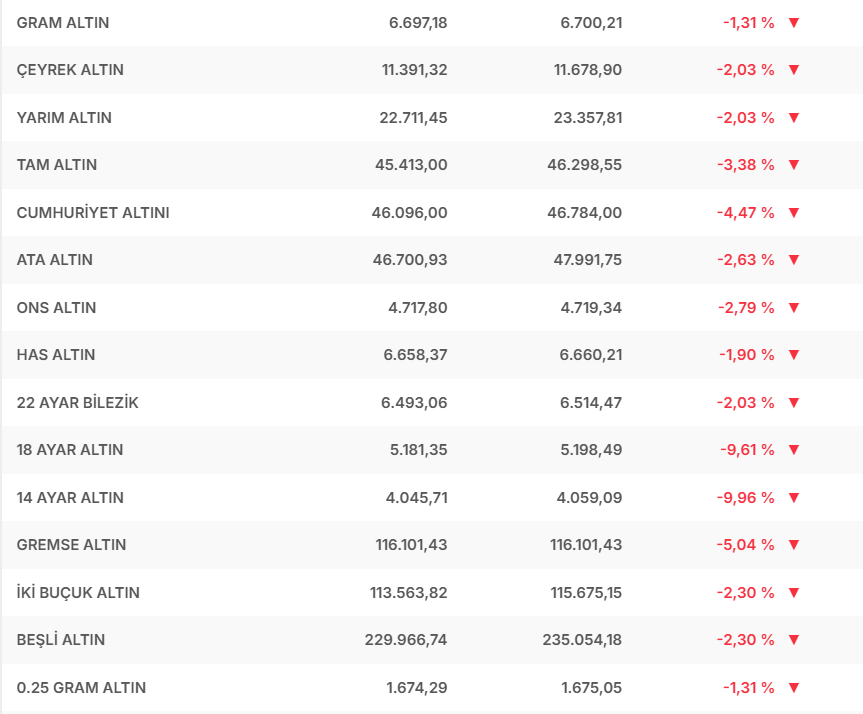Open HAS ALTIN details
The image size is (863, 714).
(56, 355)
